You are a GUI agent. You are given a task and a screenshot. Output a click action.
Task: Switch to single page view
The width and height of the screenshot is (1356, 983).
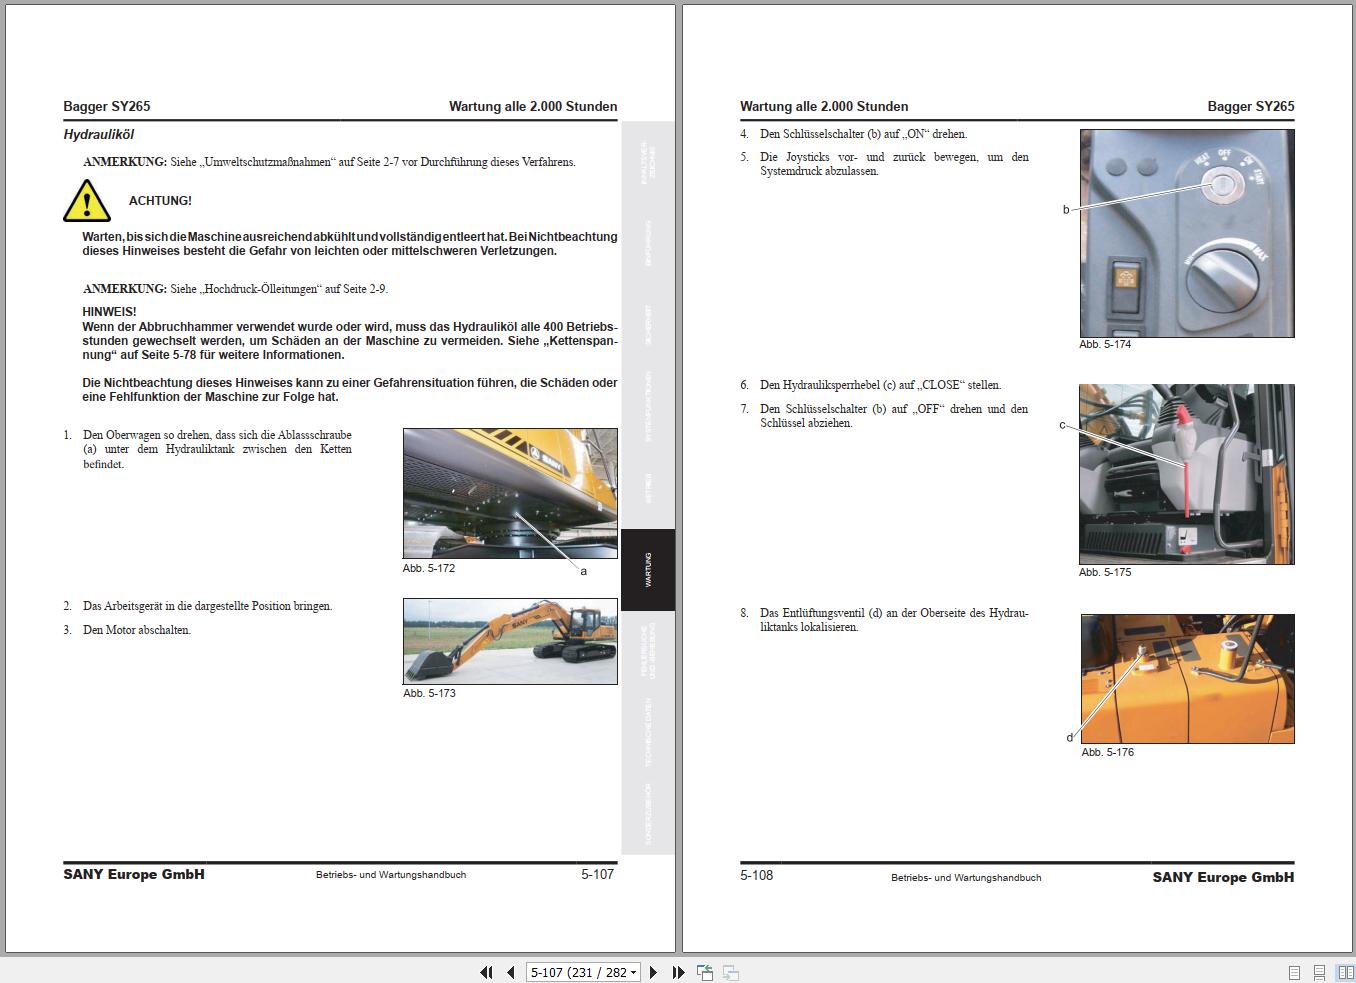(1294, 972)
